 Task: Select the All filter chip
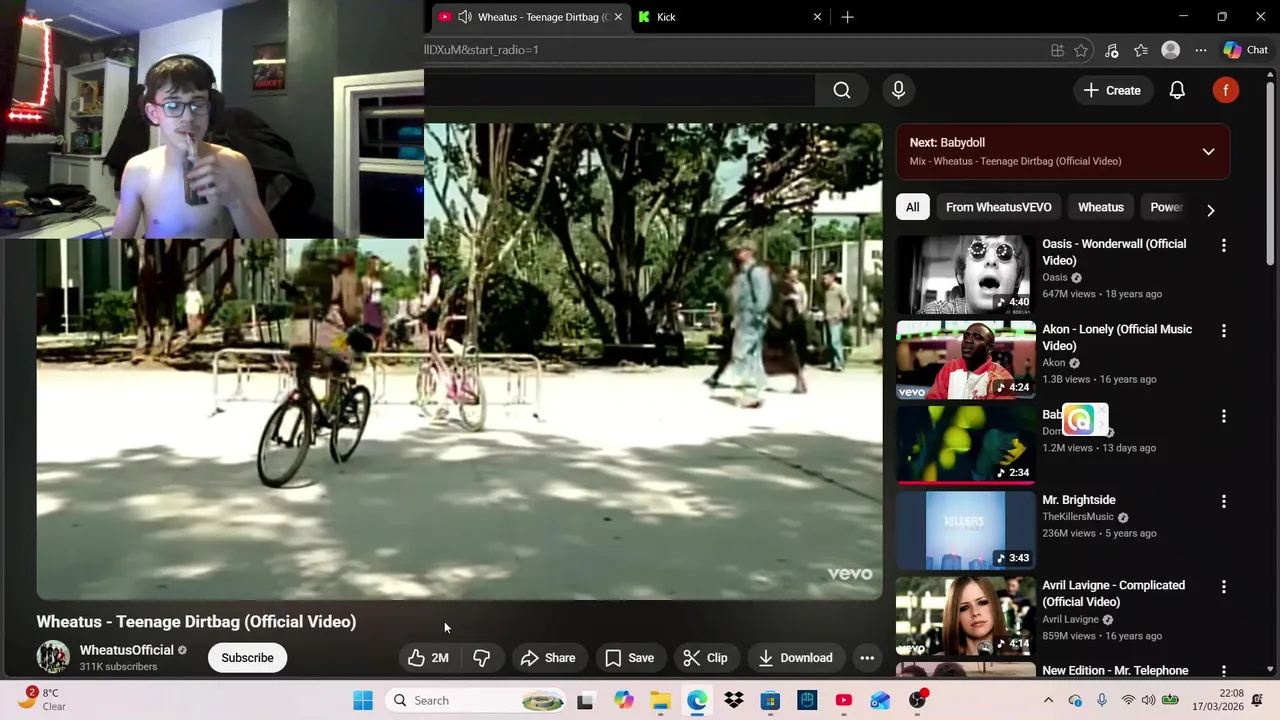pos(913,207)
